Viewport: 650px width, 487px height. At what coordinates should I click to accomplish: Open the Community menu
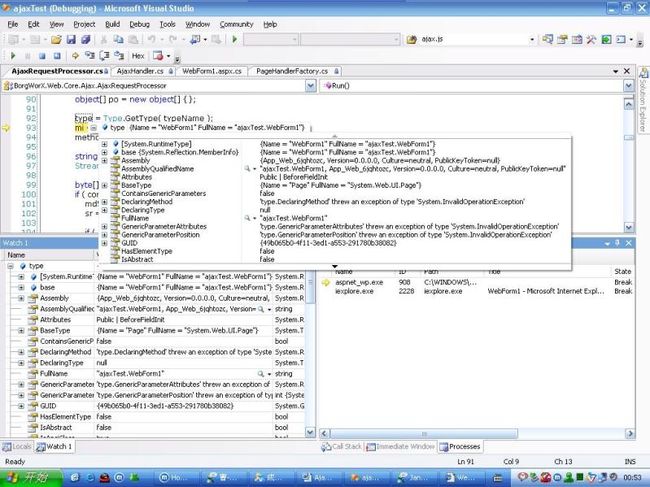pyautogui.click(x=236, y=24)
